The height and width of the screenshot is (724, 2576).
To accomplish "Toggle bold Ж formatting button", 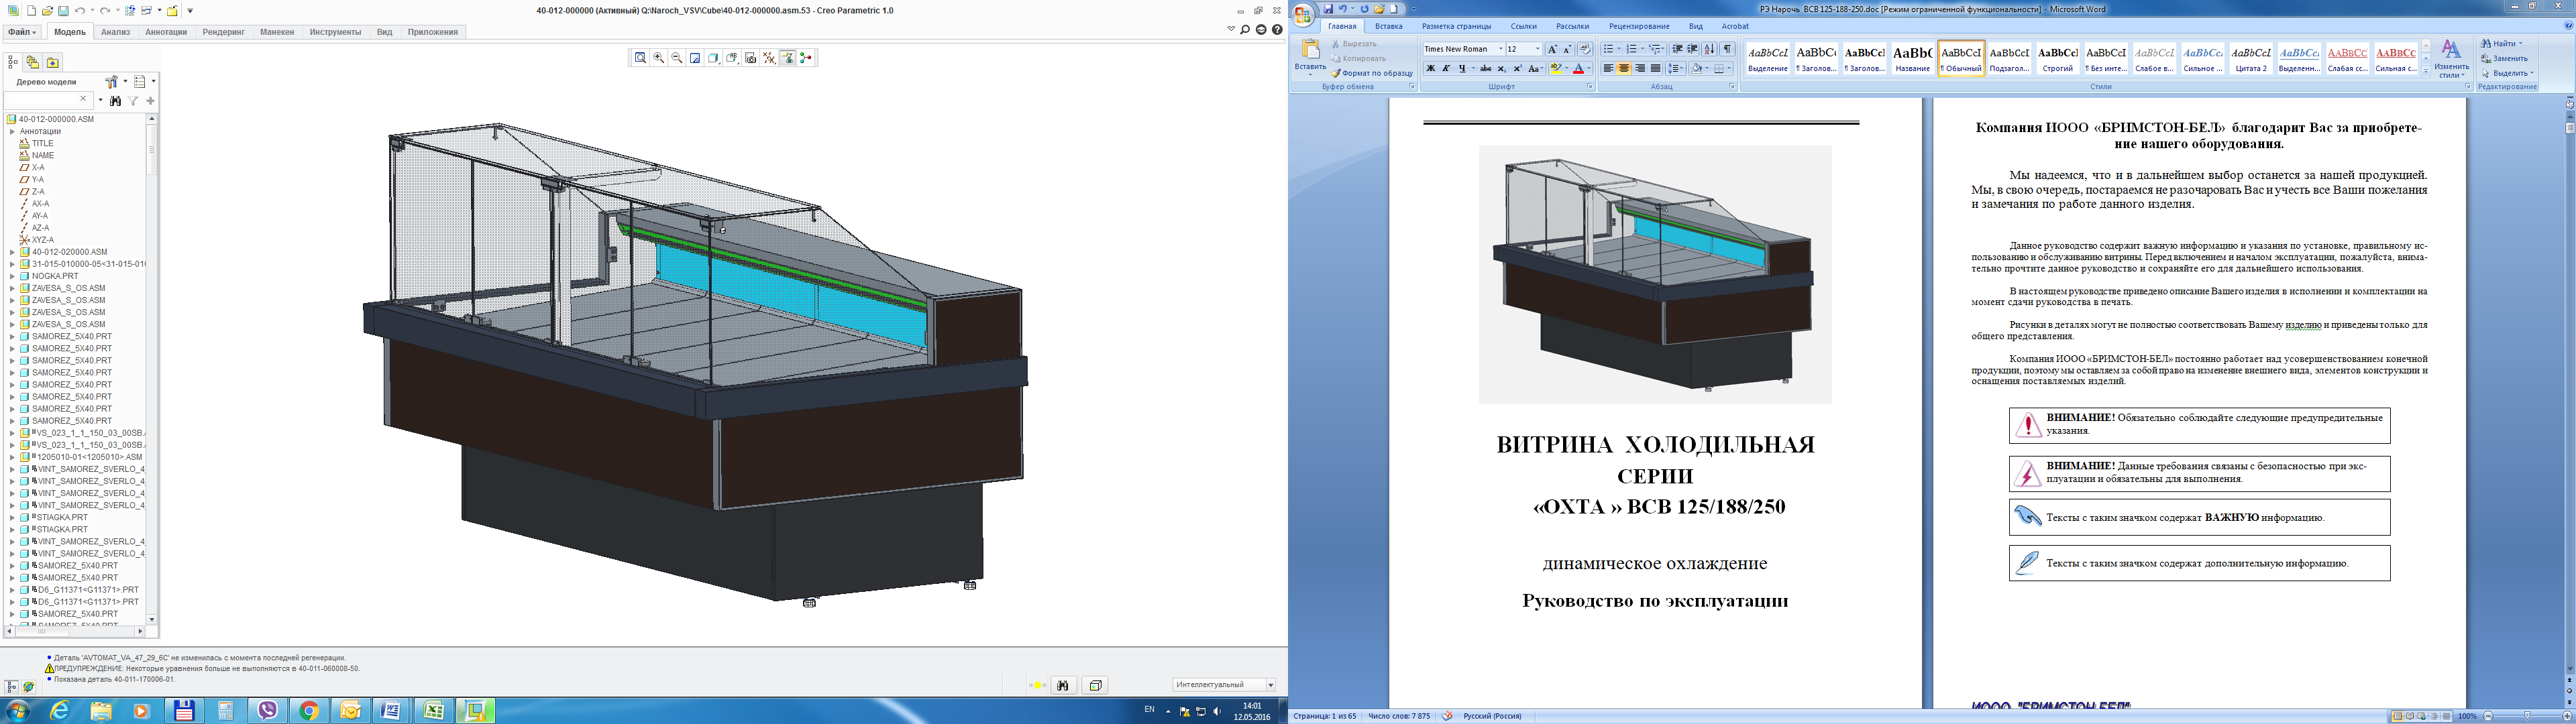I will tap(1431, 68).
